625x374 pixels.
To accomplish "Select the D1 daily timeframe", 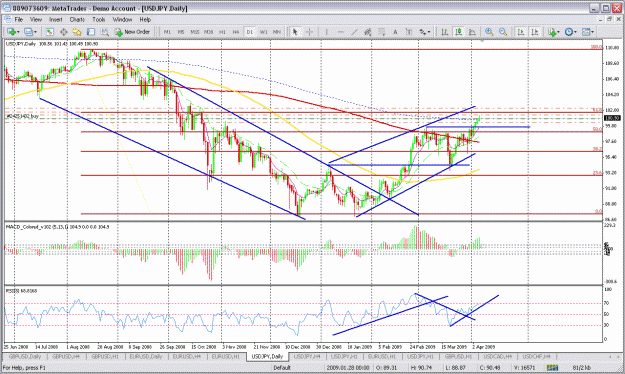I will pos(250,32).
